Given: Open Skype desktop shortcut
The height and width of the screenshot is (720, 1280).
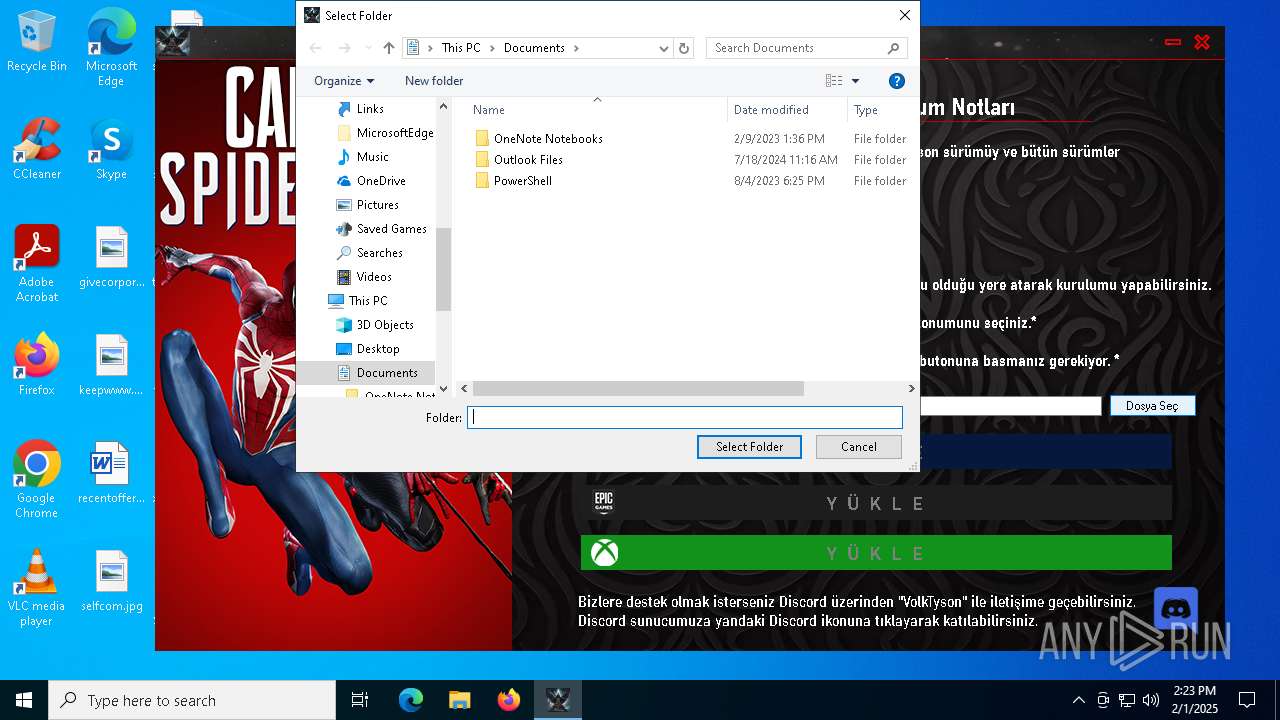Looking at the screenshot, I should tap(111, 150).
